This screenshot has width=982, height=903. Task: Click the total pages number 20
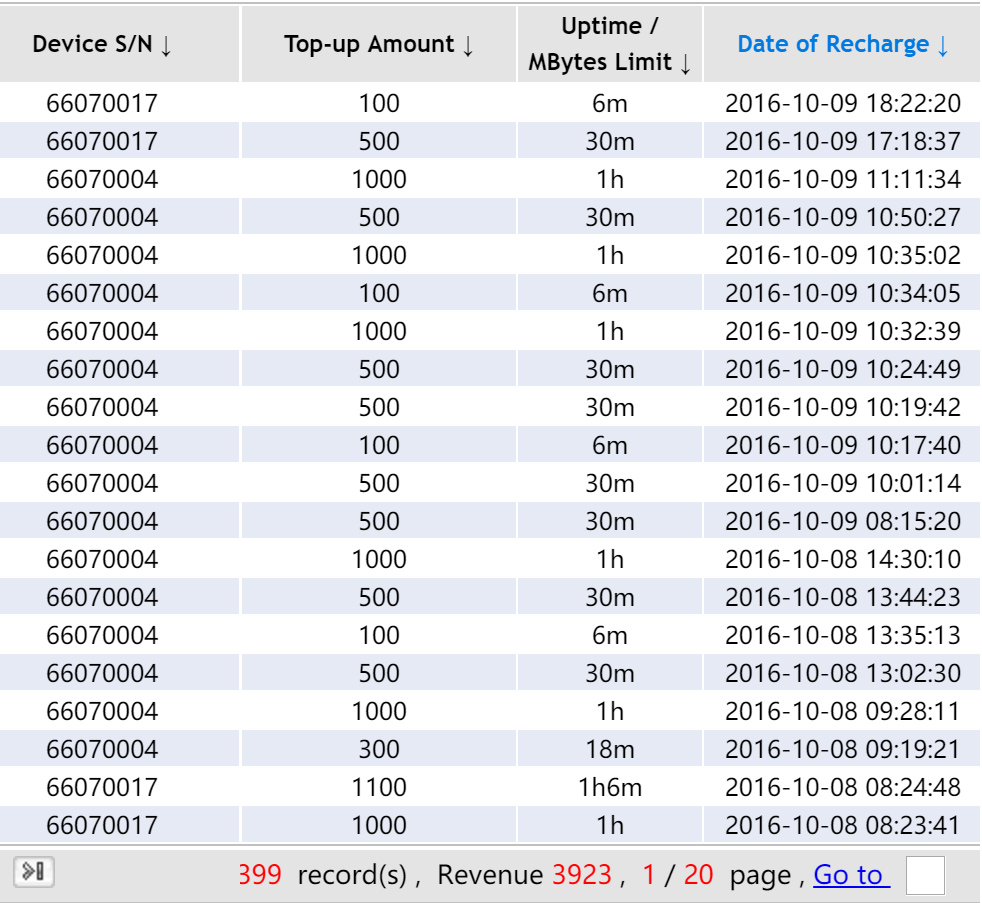click(x=698, y=874)
